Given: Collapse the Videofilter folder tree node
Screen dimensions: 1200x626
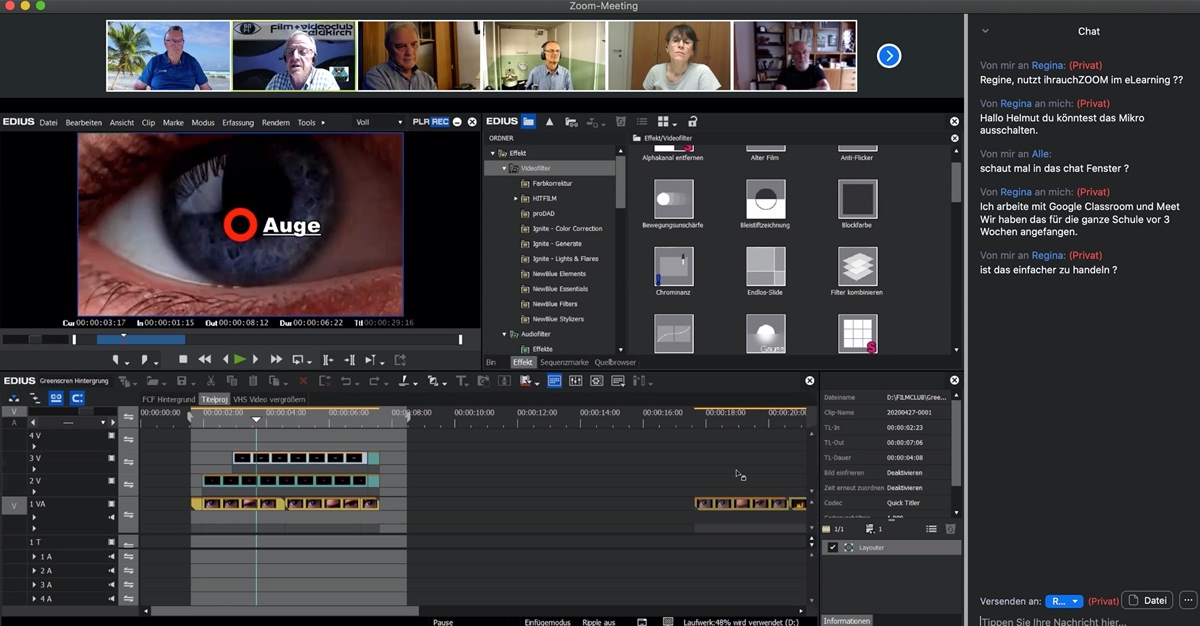Looking at the screenshot, I should point(505,169).
